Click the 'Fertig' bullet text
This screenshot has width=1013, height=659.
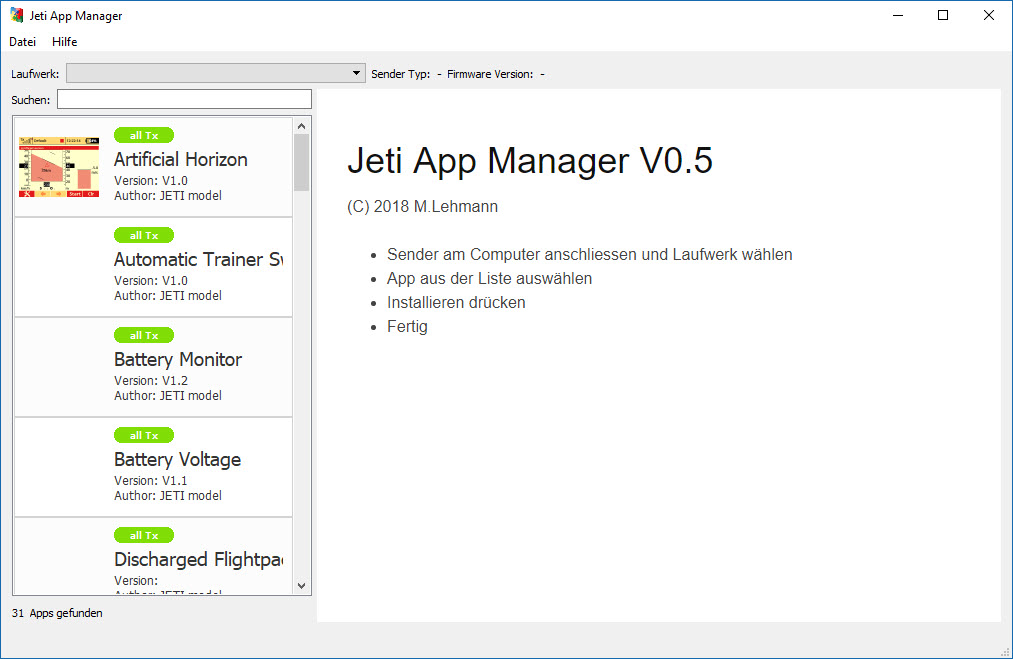point(407,326)
